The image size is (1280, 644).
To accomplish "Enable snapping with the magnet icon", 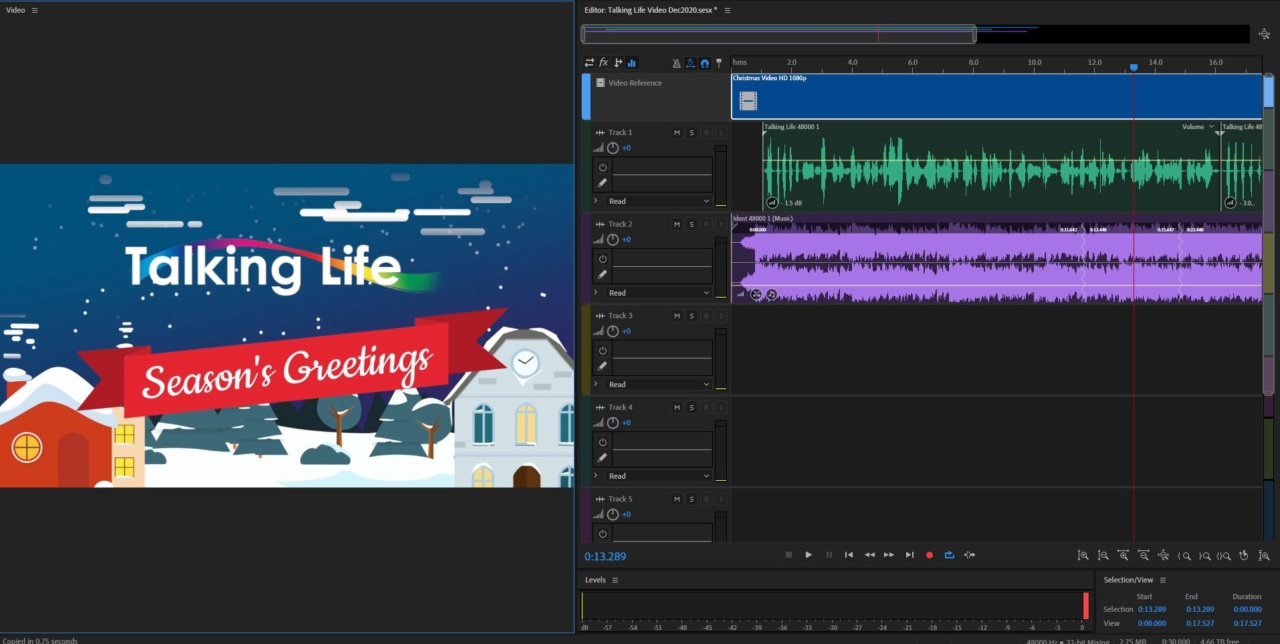I will click(x=704, y=62).
